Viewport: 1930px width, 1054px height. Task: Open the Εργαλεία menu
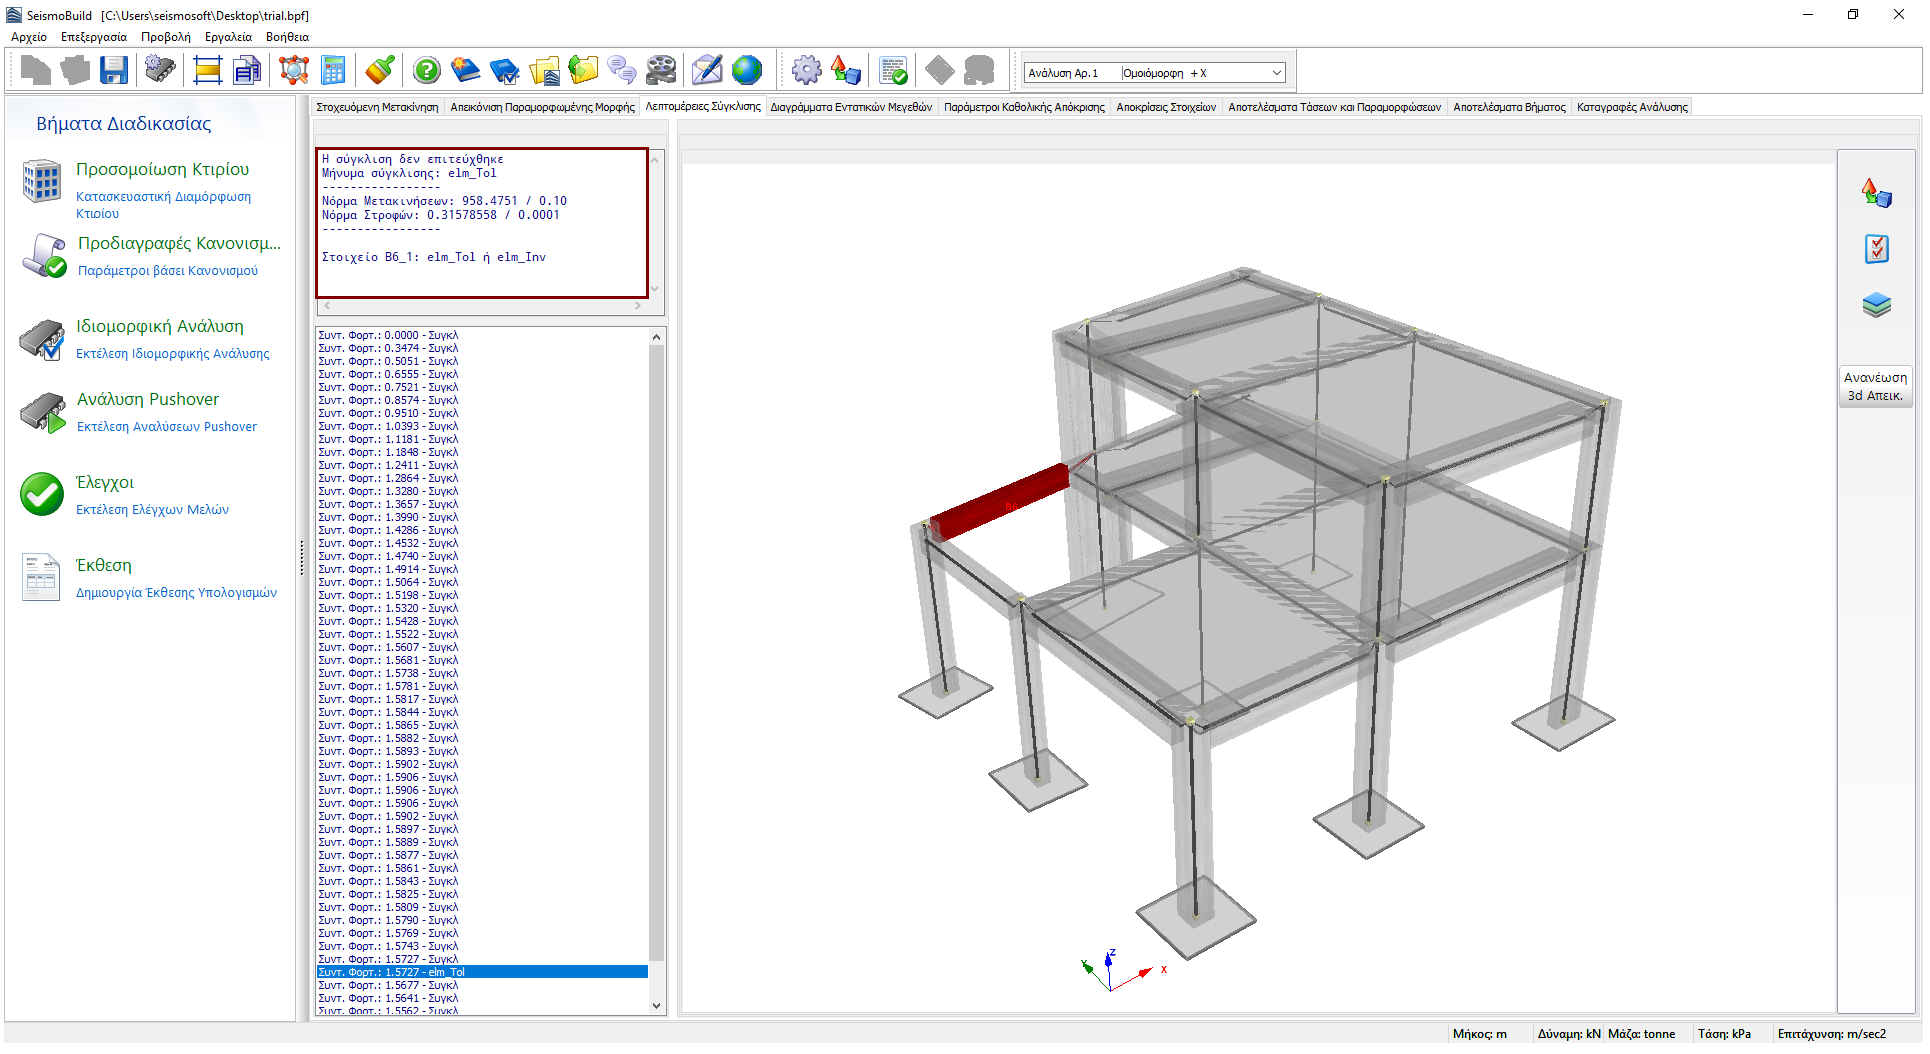coord(228,37)
